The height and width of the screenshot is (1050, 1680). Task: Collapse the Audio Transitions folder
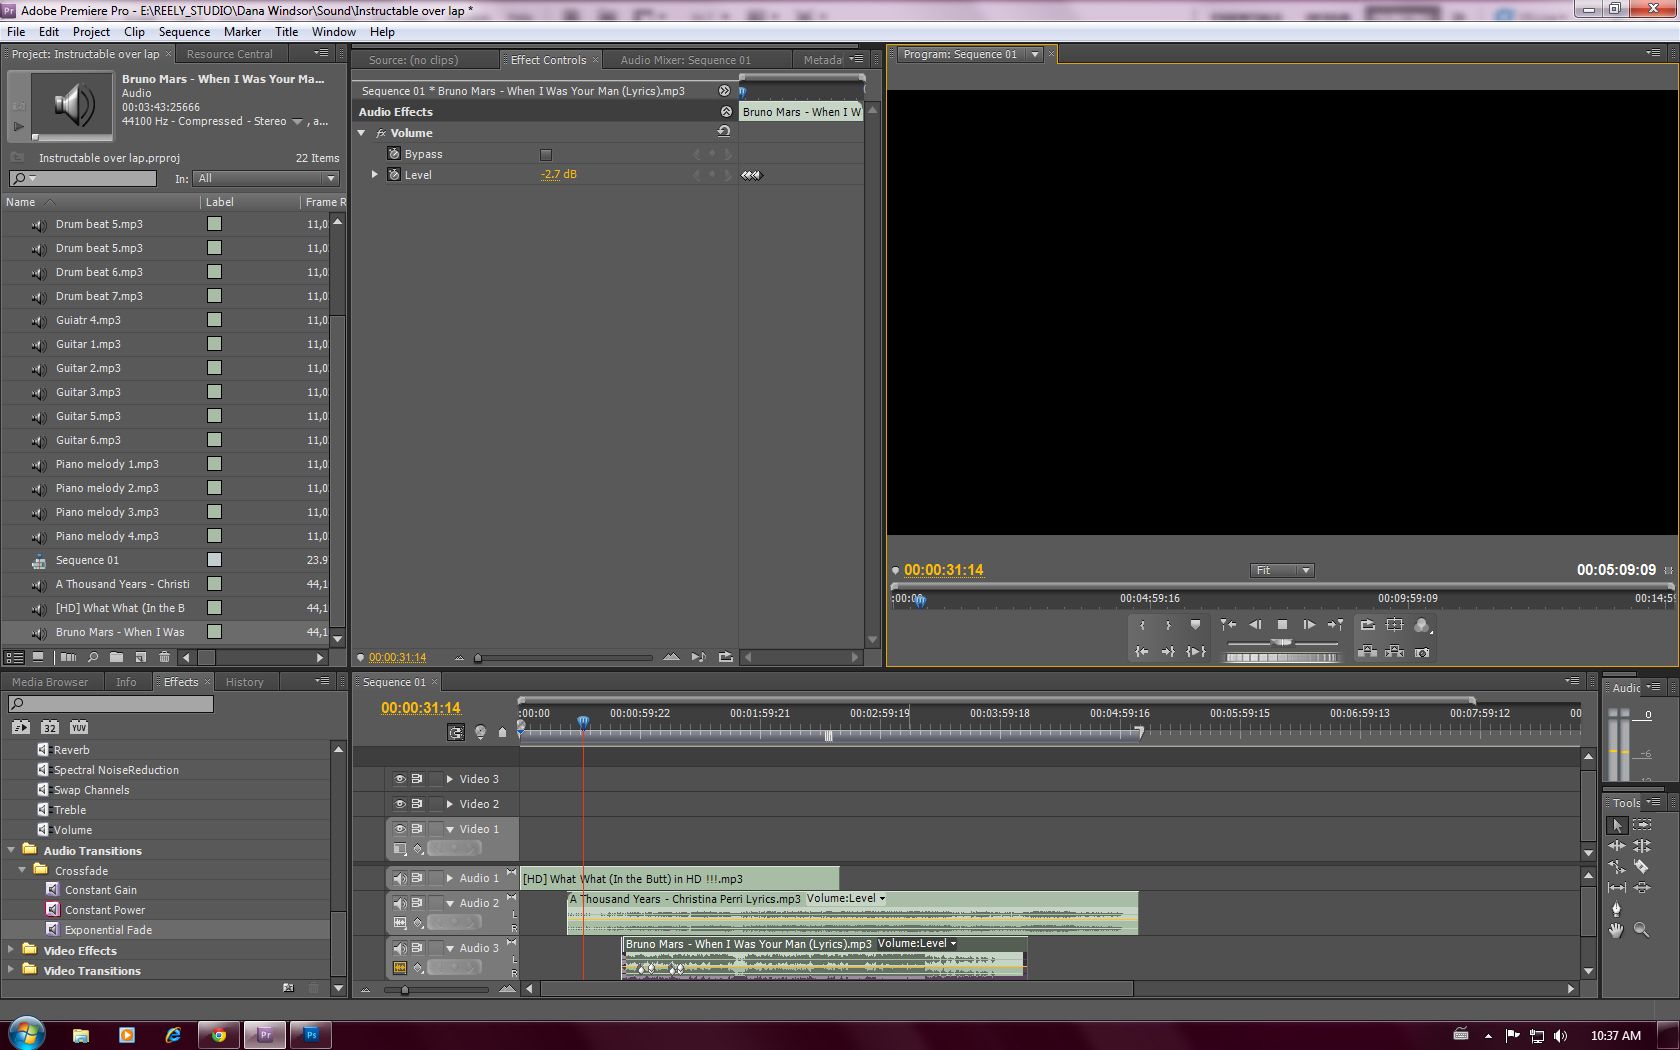click(x=11, y=850)
